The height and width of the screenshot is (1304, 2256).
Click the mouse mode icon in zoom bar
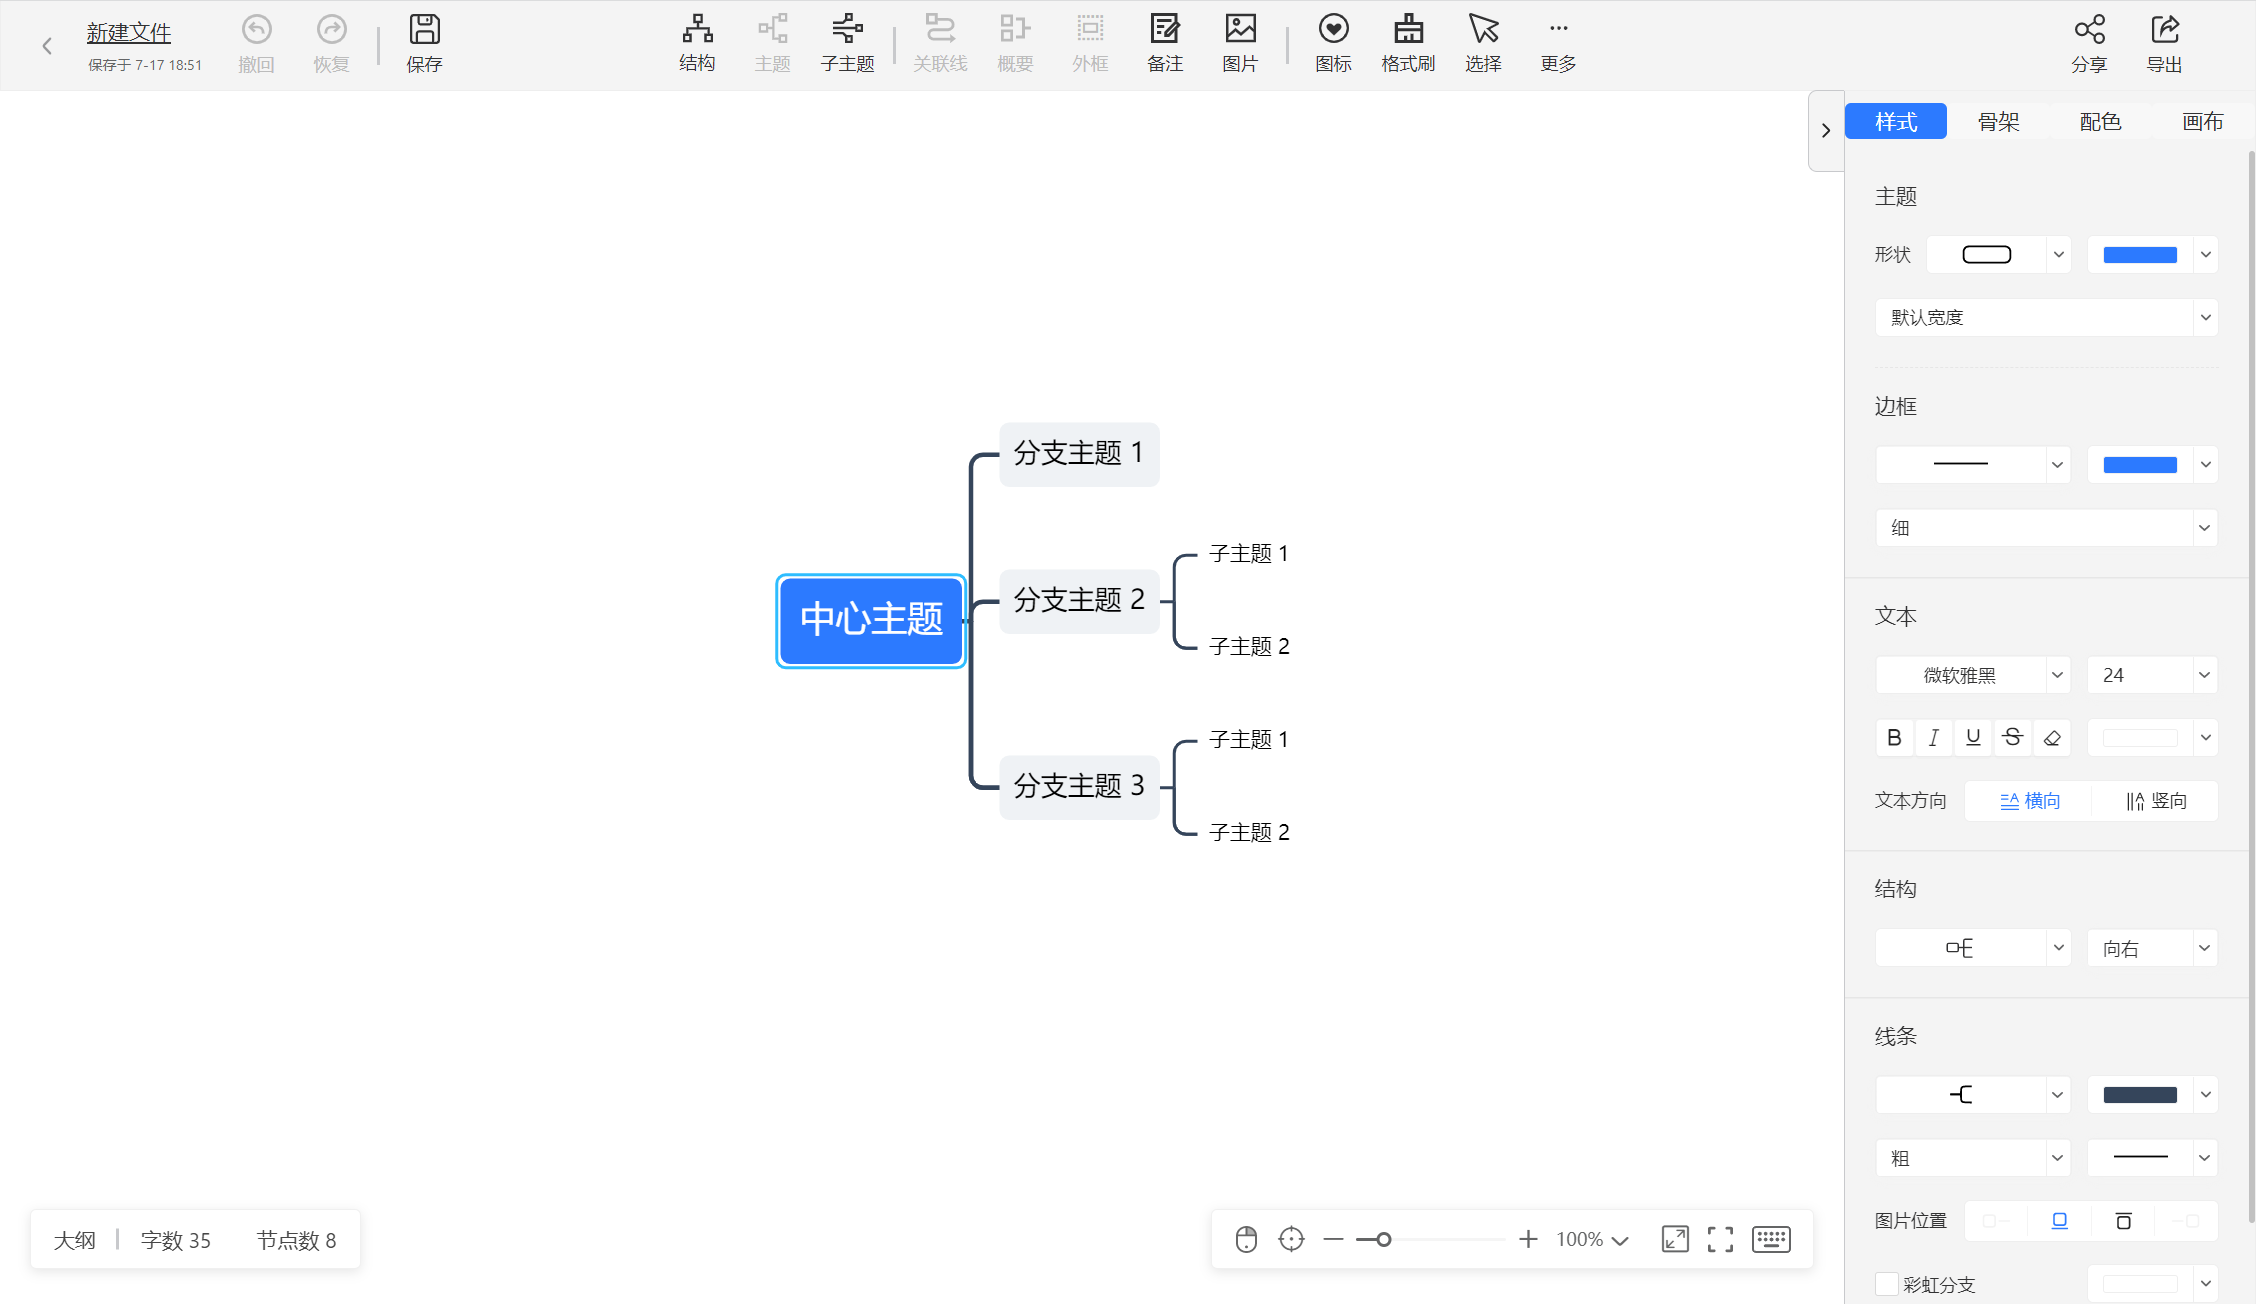(x=1246, y=1239)
